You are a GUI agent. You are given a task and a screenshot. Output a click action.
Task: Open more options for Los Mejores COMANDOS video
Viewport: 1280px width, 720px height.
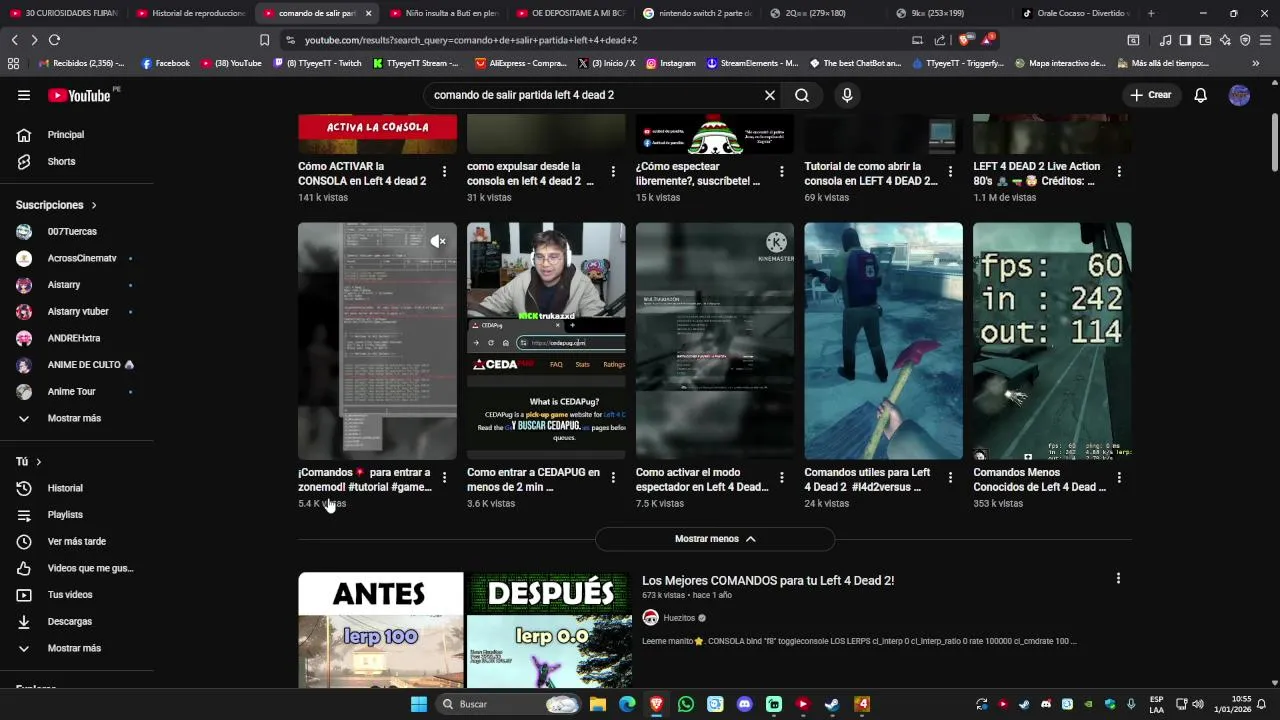(1118, 578)
